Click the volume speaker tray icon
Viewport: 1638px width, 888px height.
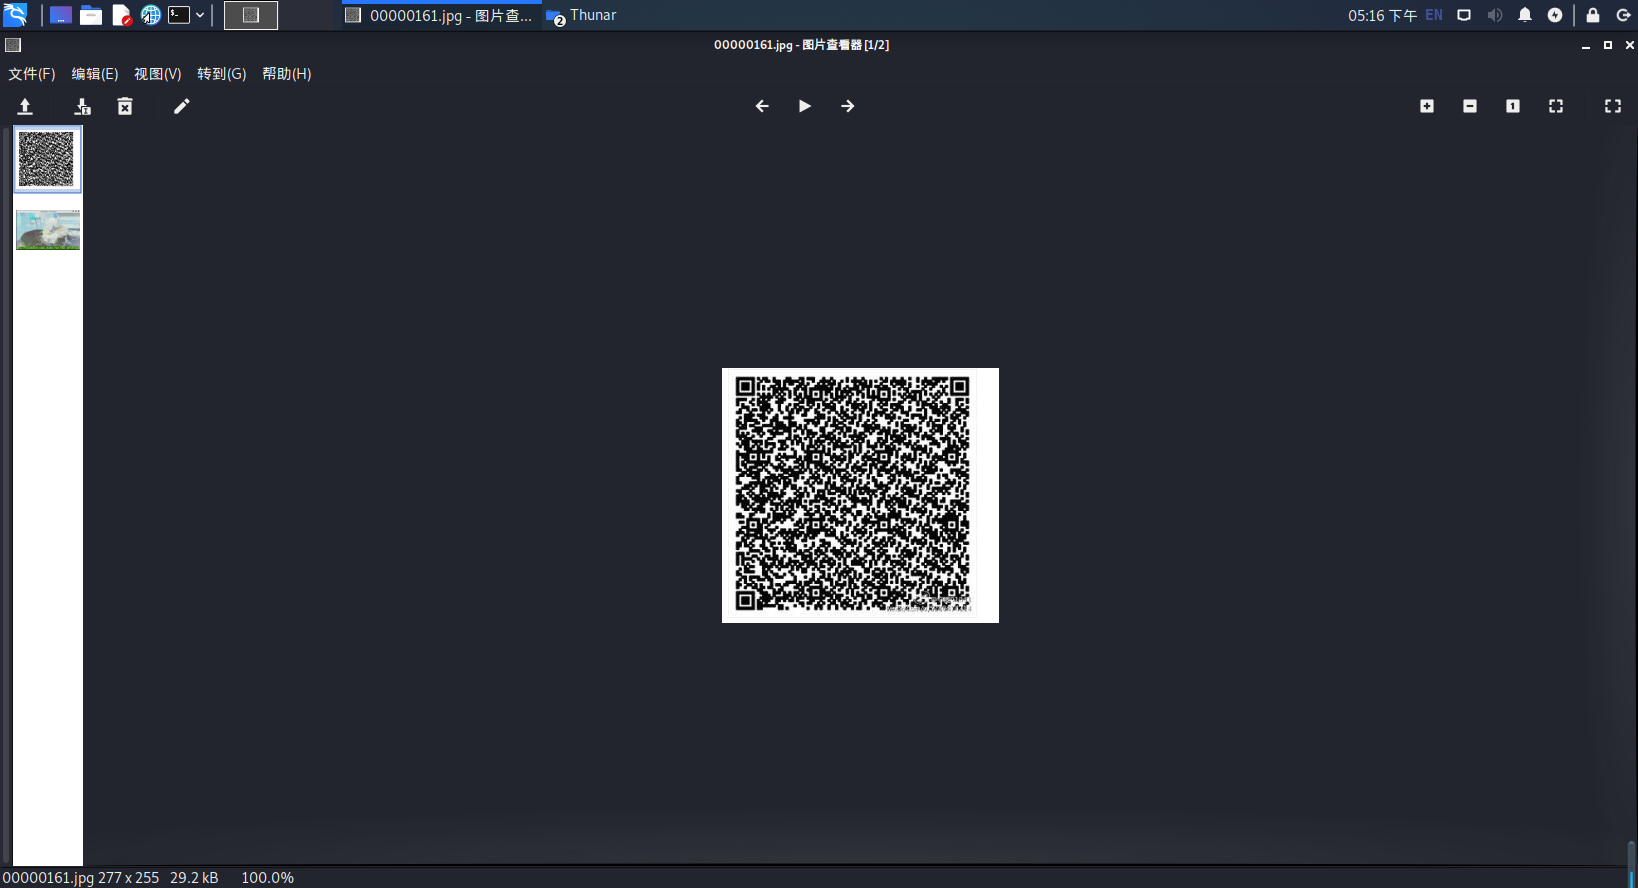coord(1495,15)
